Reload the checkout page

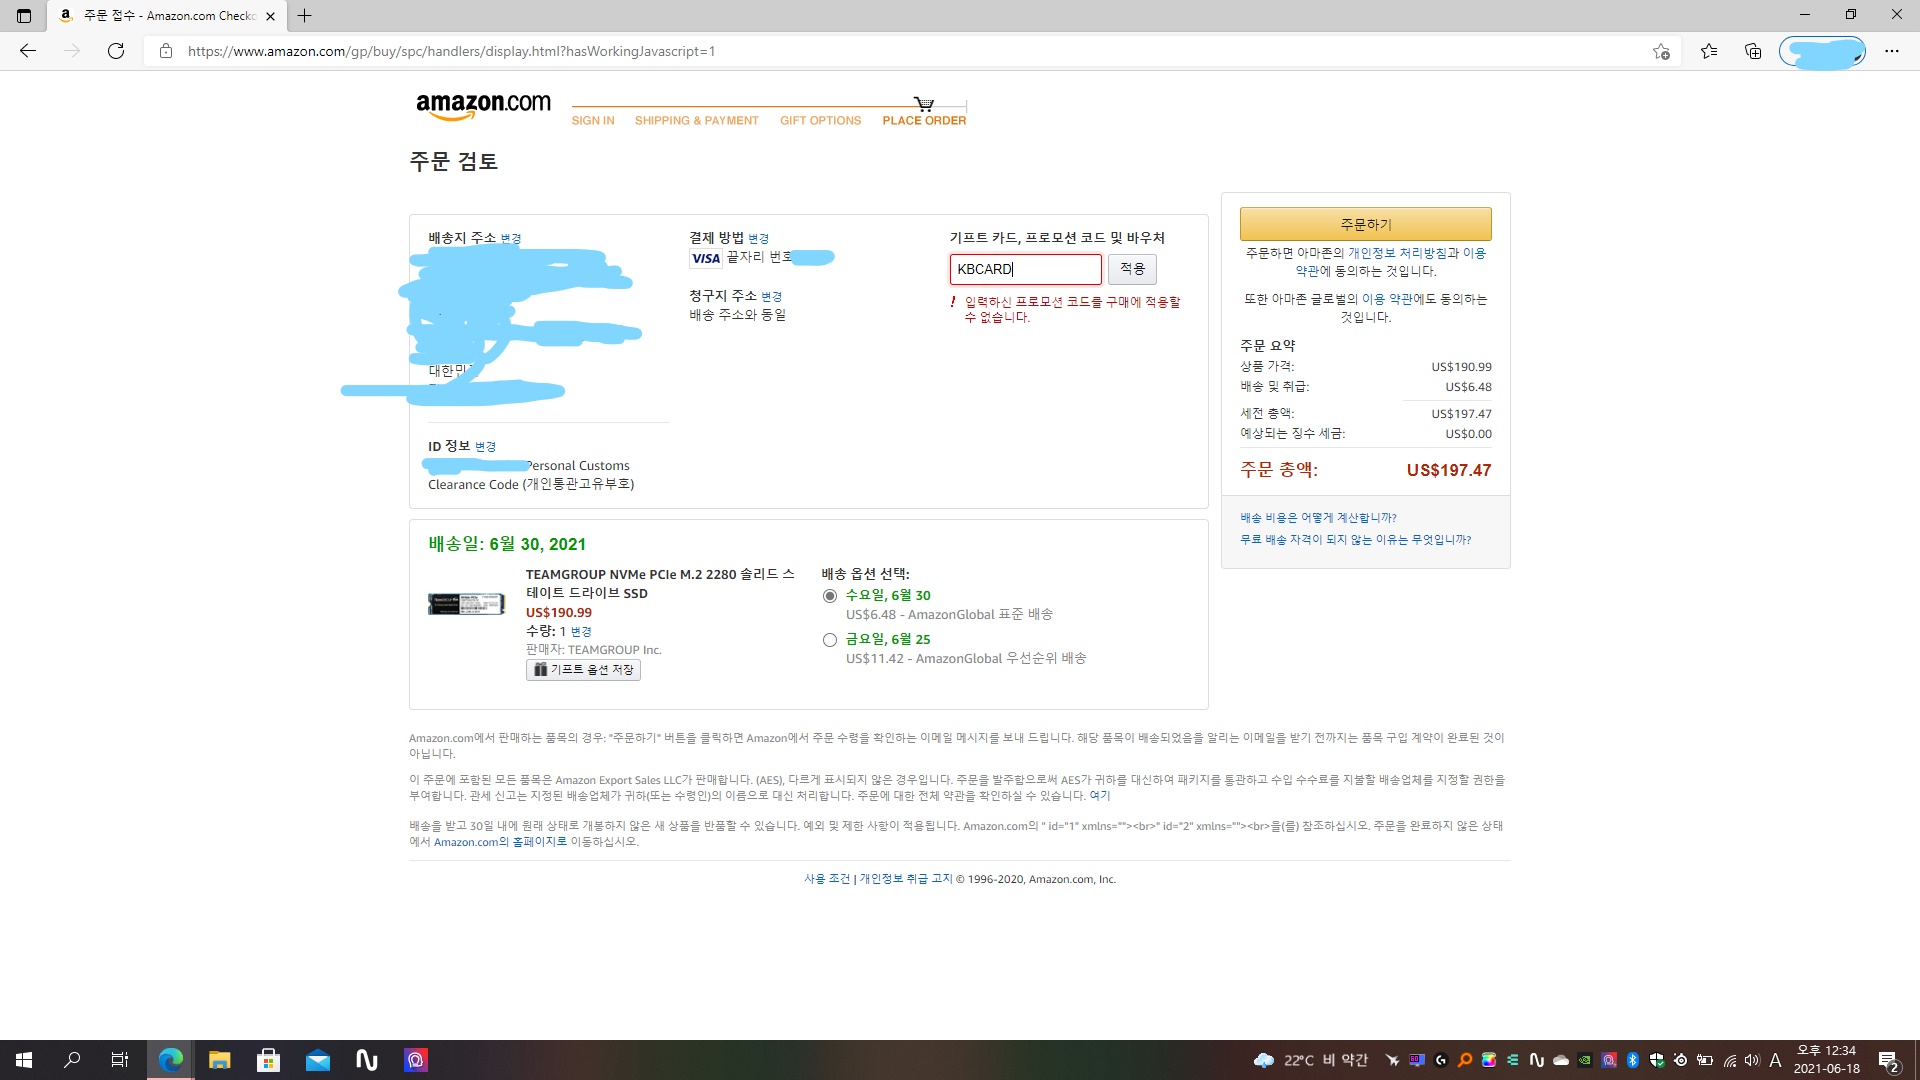116,51
